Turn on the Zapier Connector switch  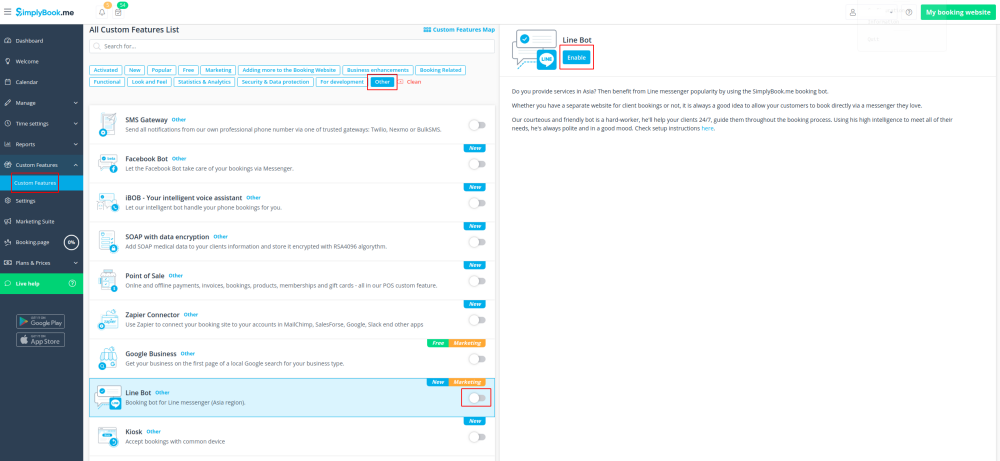coord(477,320)
